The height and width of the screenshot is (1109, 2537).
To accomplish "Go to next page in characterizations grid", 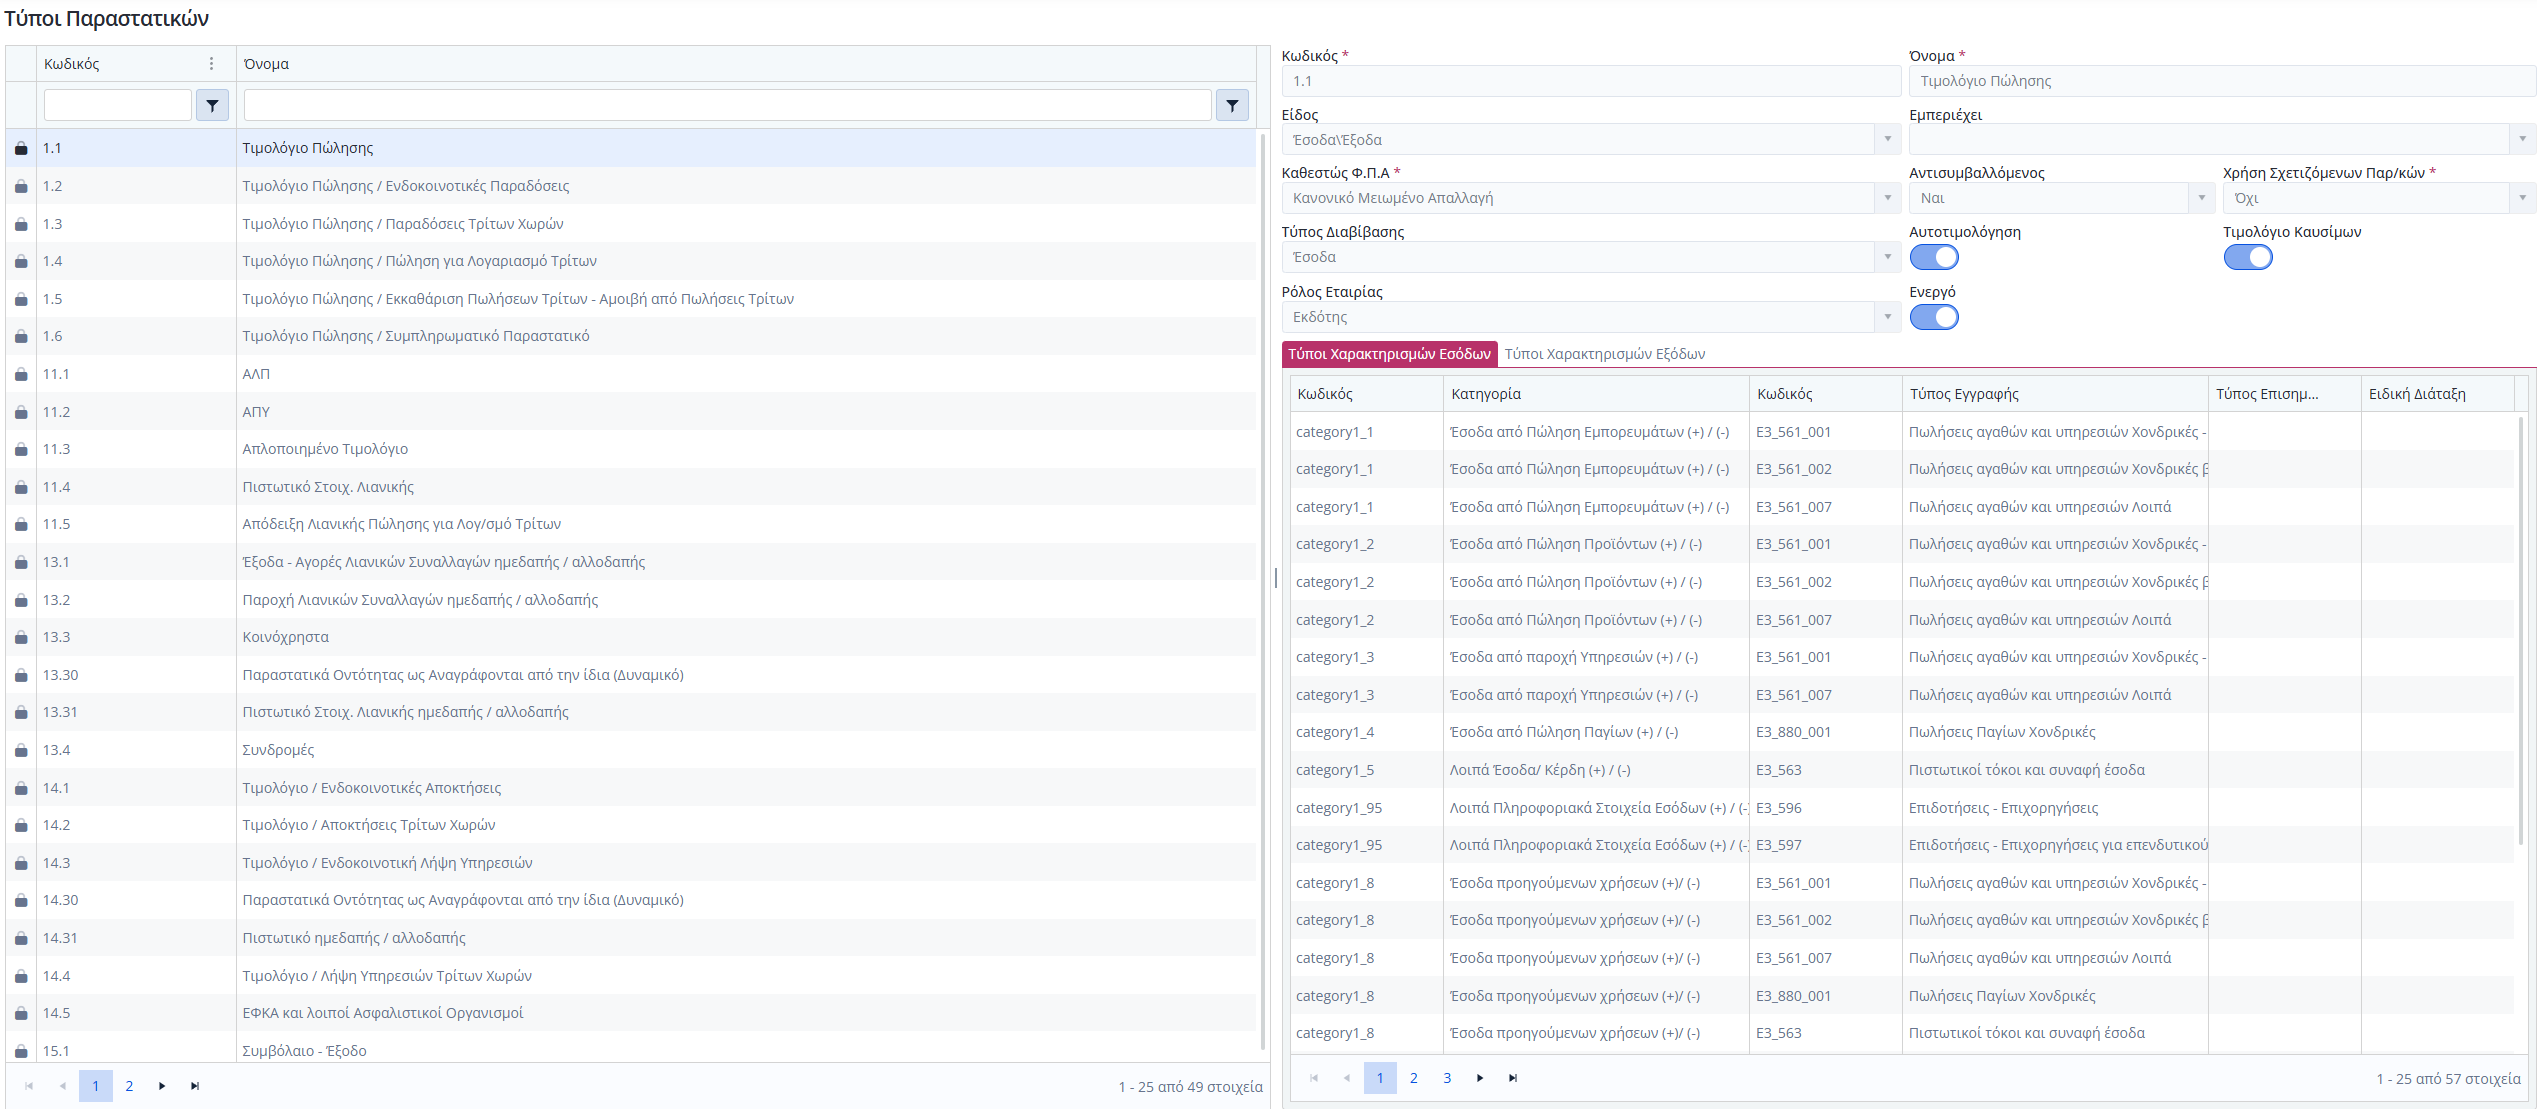I will coord(1480,1078).
